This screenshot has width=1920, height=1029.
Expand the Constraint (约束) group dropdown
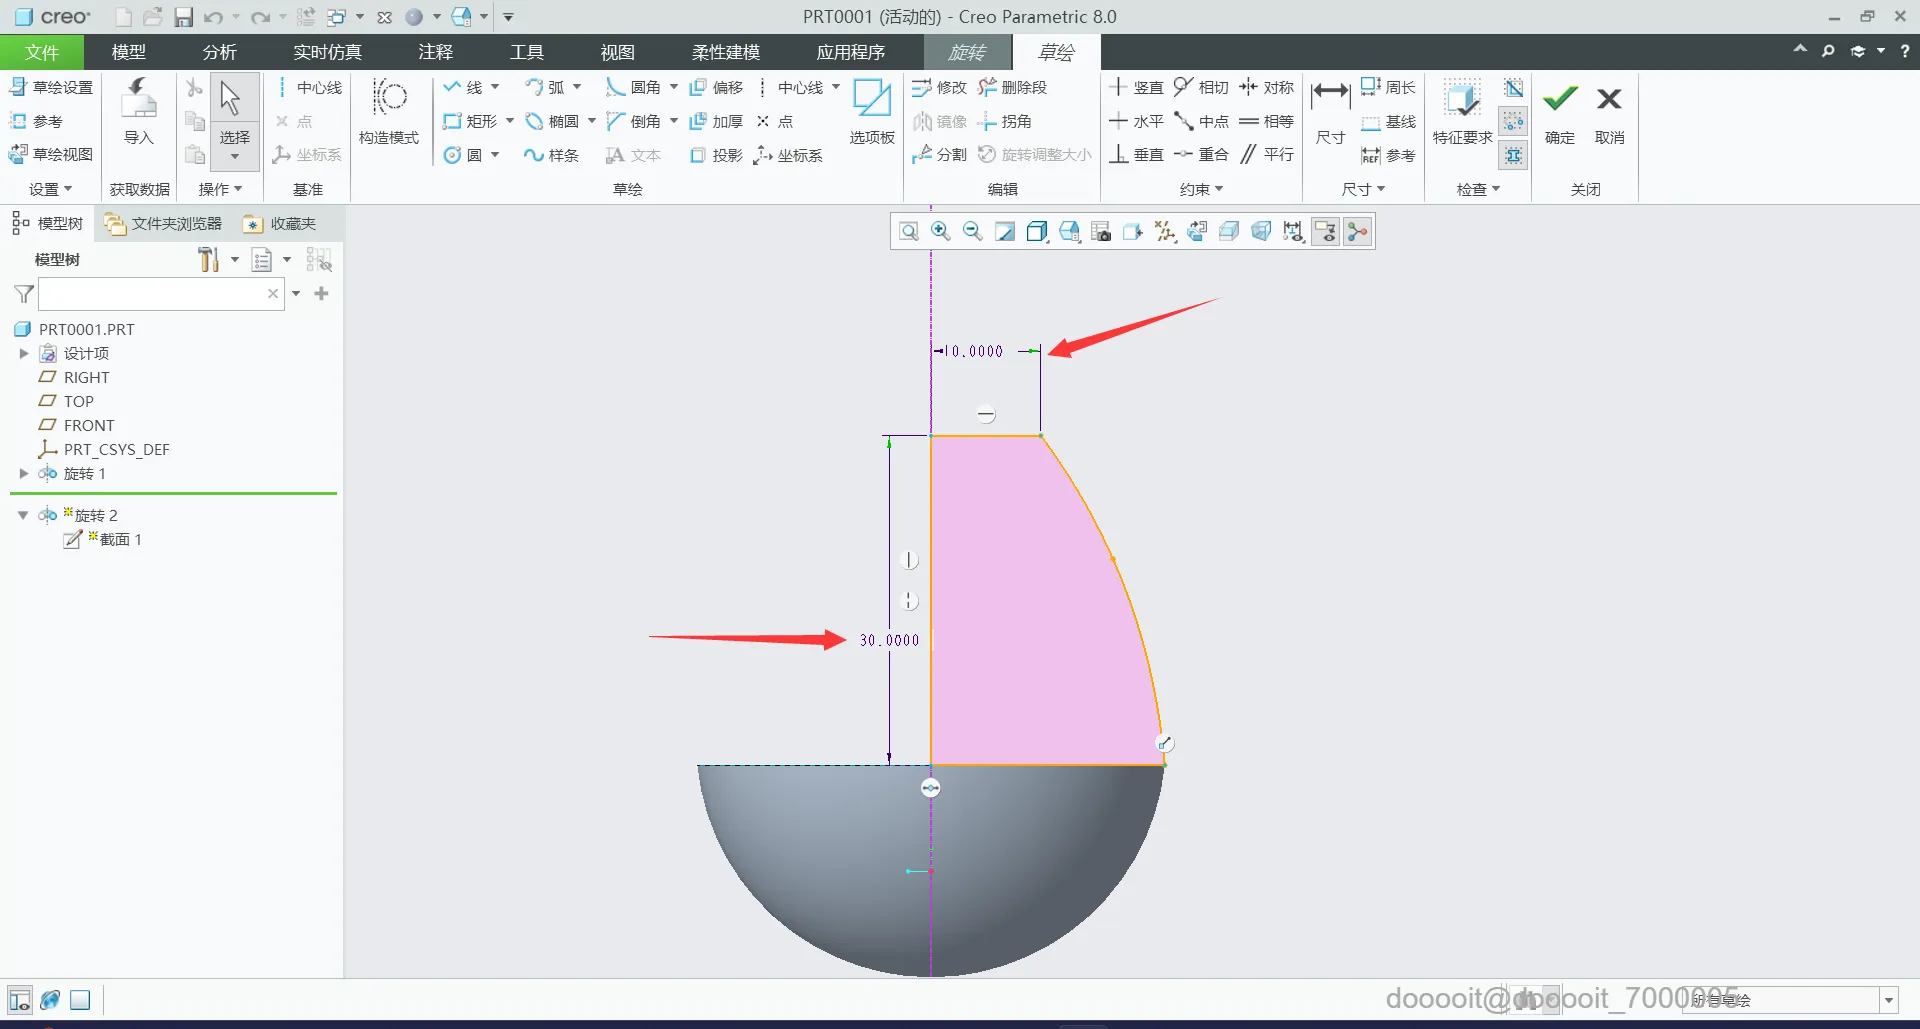pos(1201,189)
